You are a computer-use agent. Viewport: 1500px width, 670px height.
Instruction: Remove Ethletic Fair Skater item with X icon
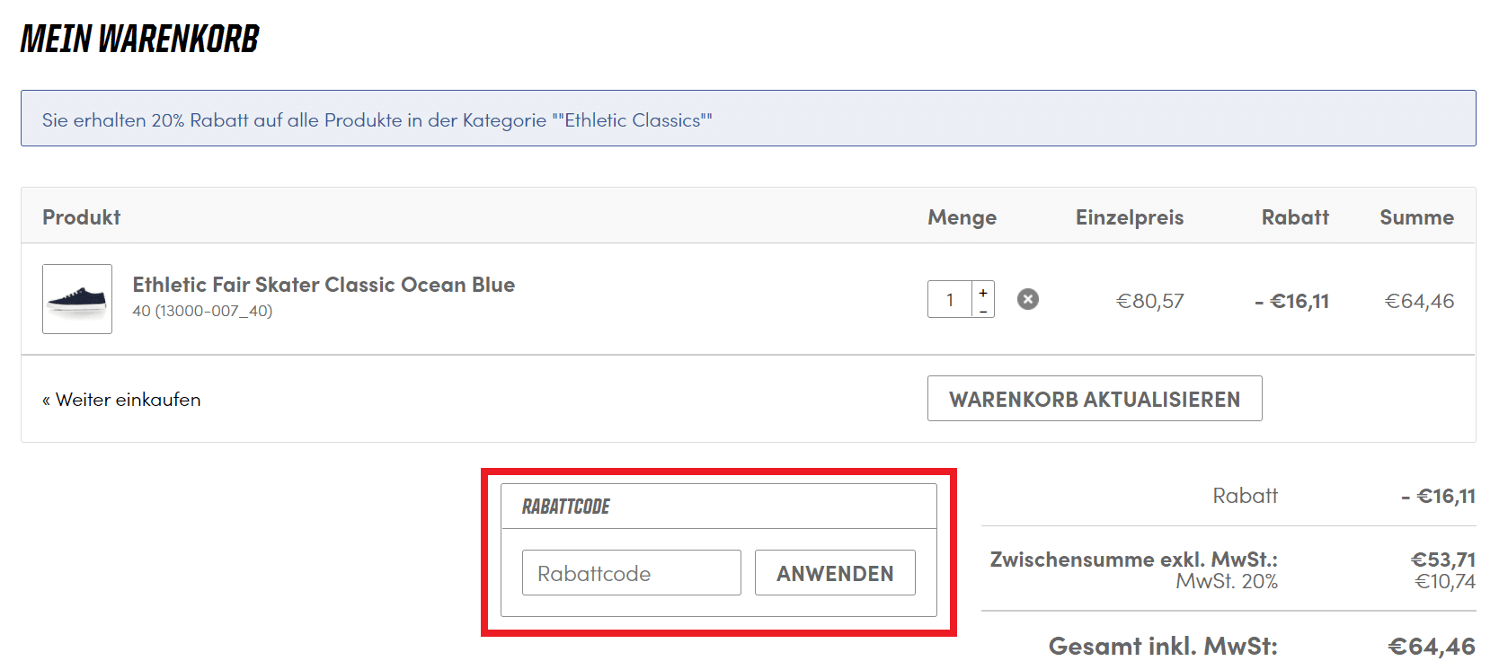(x=1028, y=299)
